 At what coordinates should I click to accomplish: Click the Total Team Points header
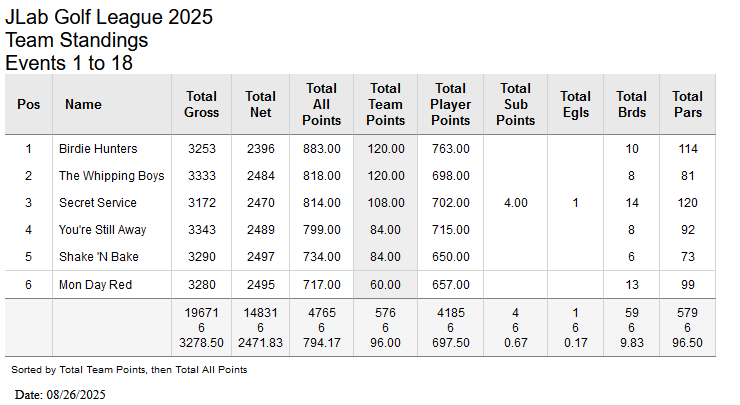point(385,104)
